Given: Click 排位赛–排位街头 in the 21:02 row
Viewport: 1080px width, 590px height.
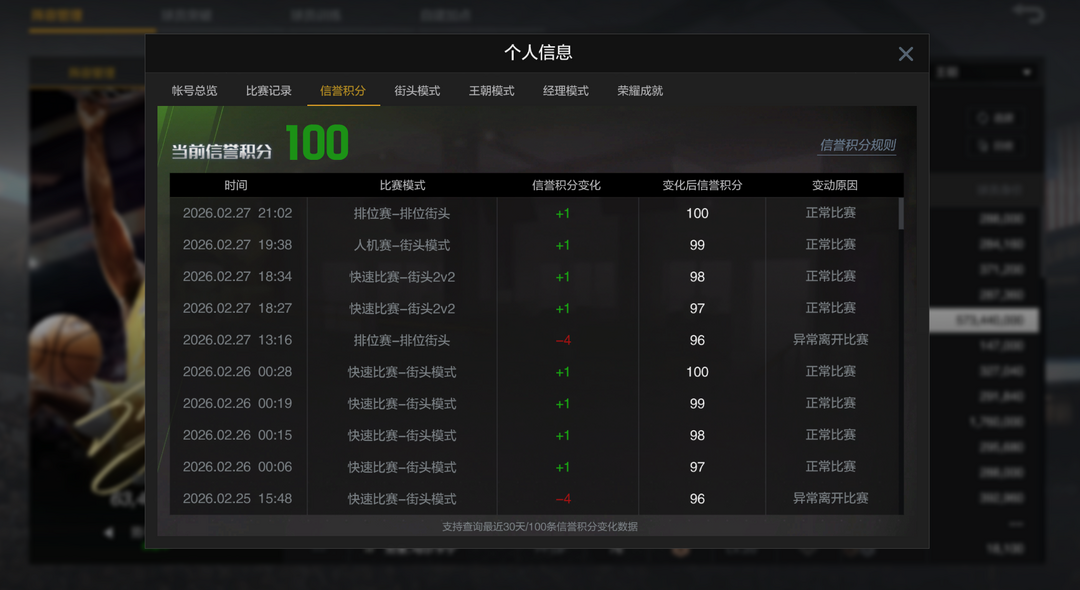Looking at the screenshot, I should tap(402, 213).
